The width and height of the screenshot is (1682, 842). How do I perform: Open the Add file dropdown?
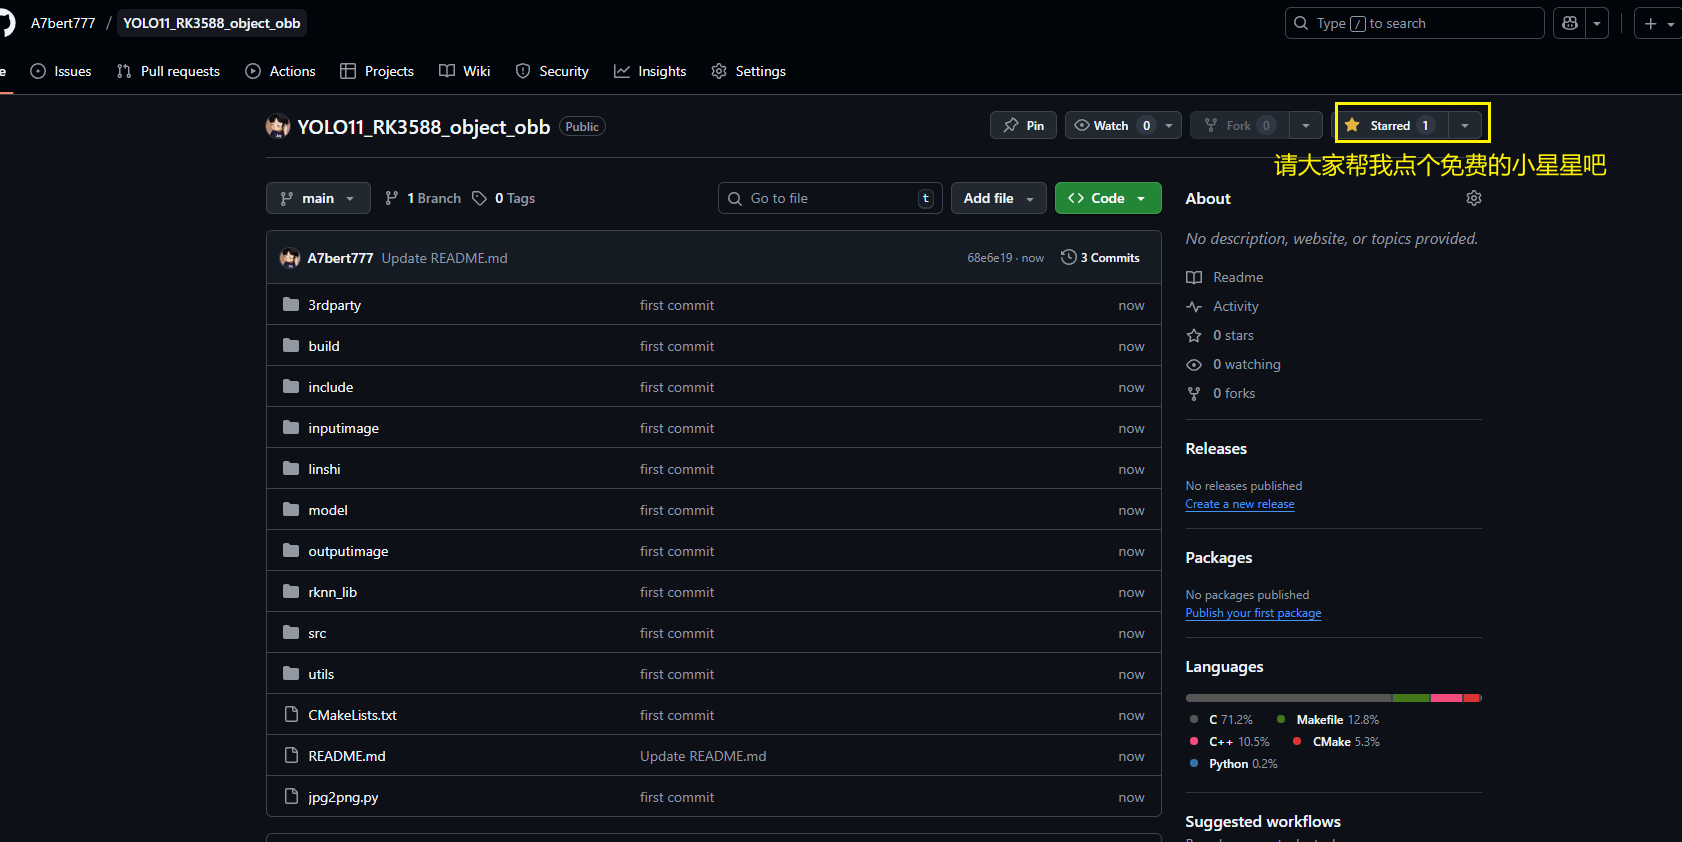click(998, 198)
